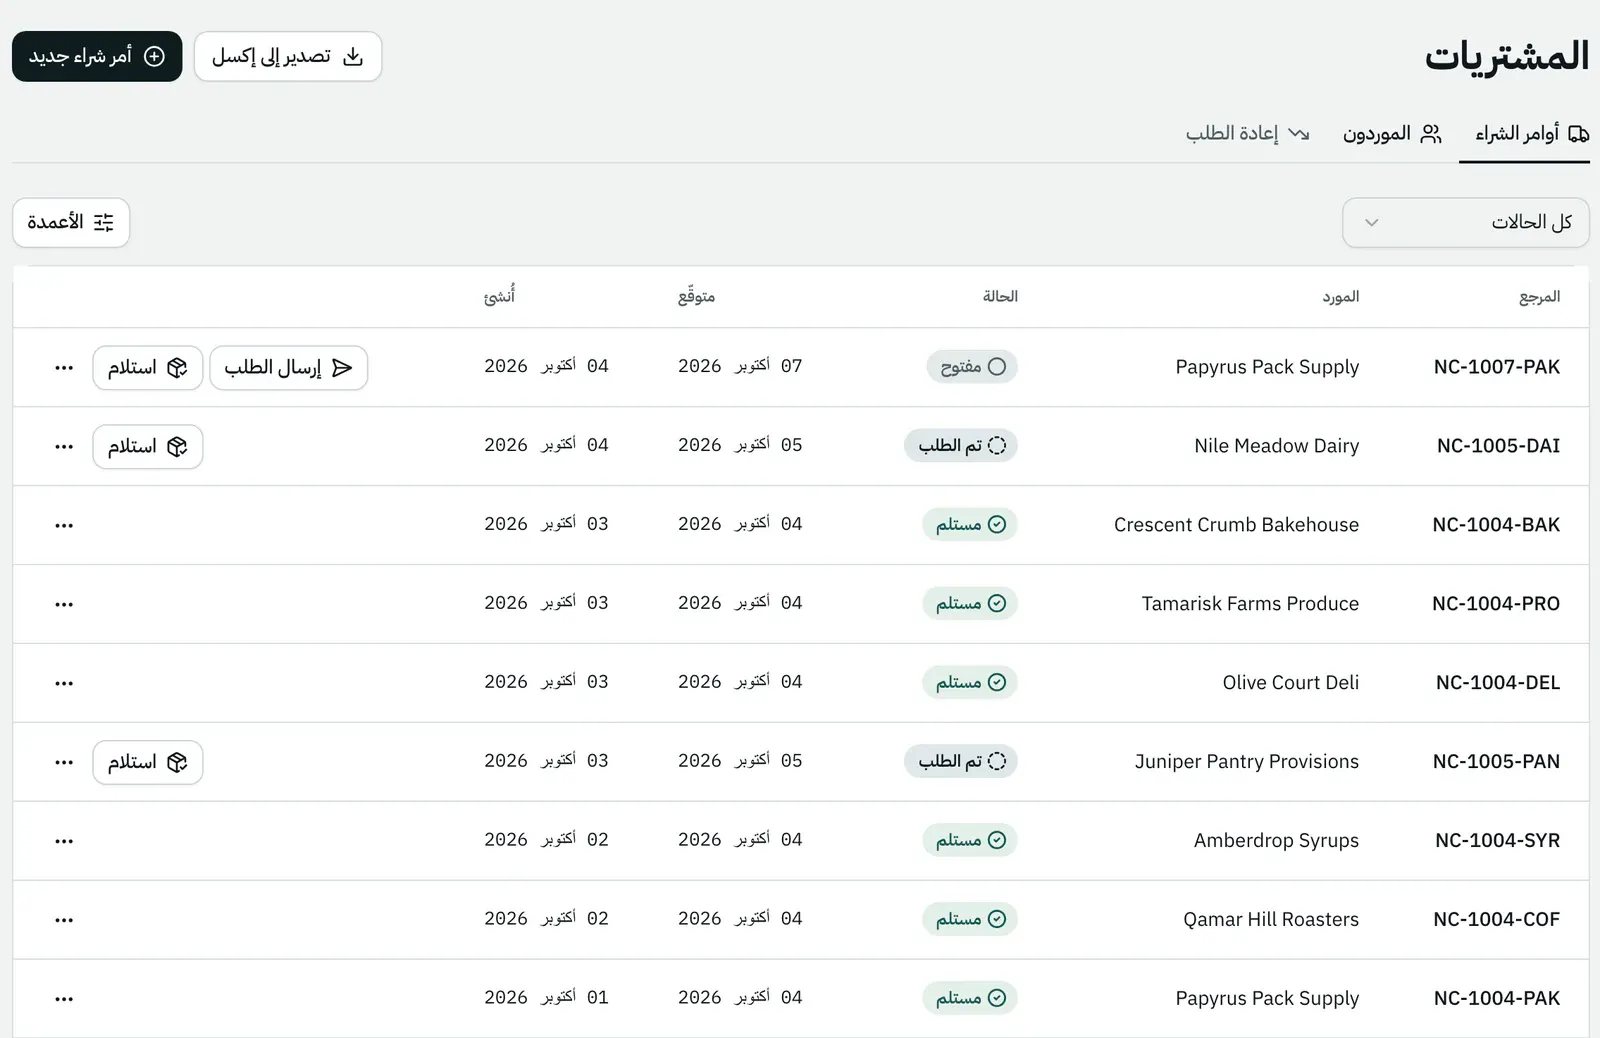Click the مفتوح status badge for NC-1007-PAK

[972, 367]
